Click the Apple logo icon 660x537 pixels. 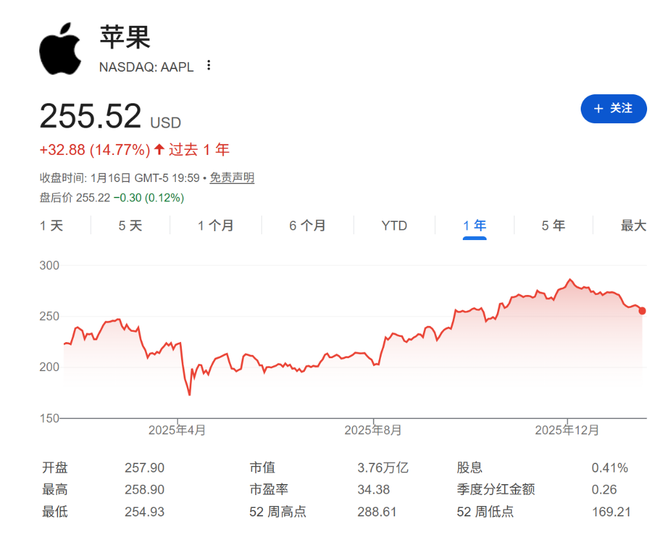coord(61,47)
